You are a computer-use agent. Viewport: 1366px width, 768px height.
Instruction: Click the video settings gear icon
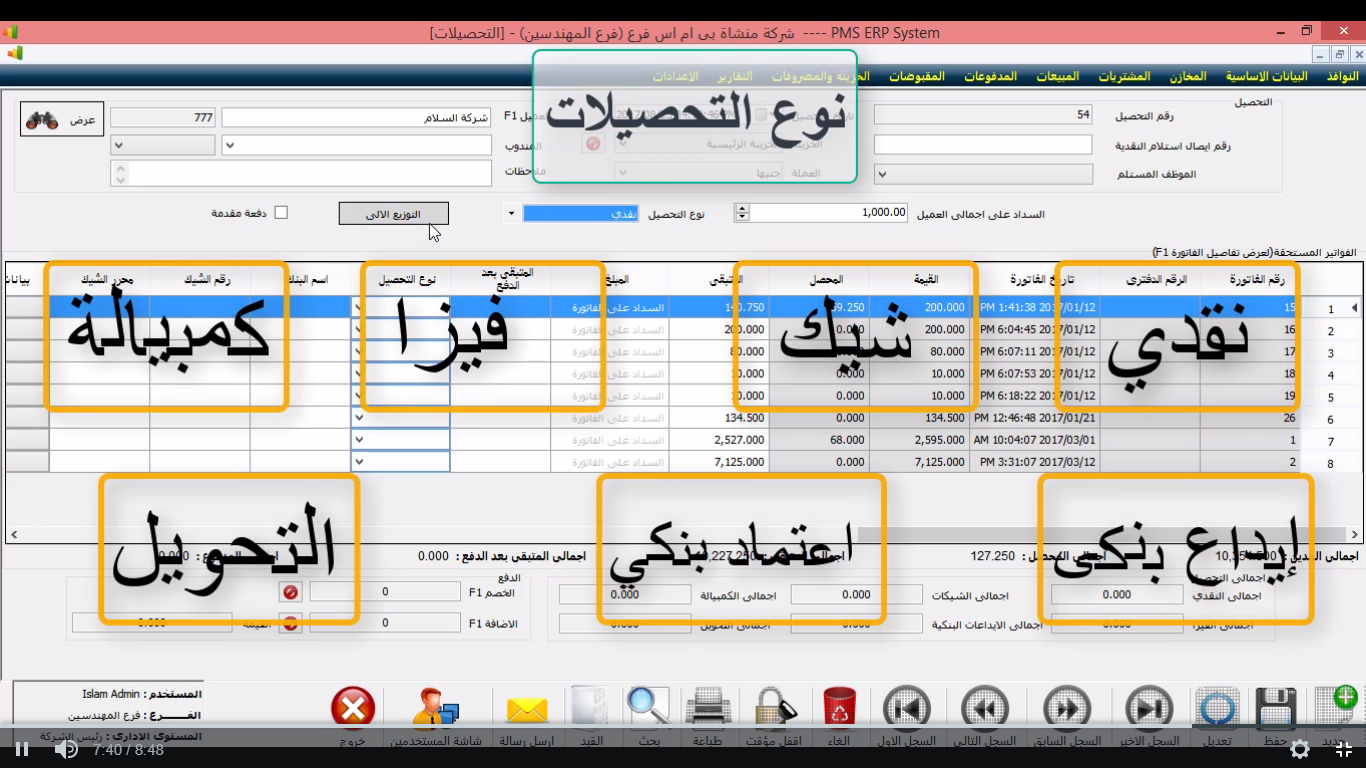coord(1300,749)
